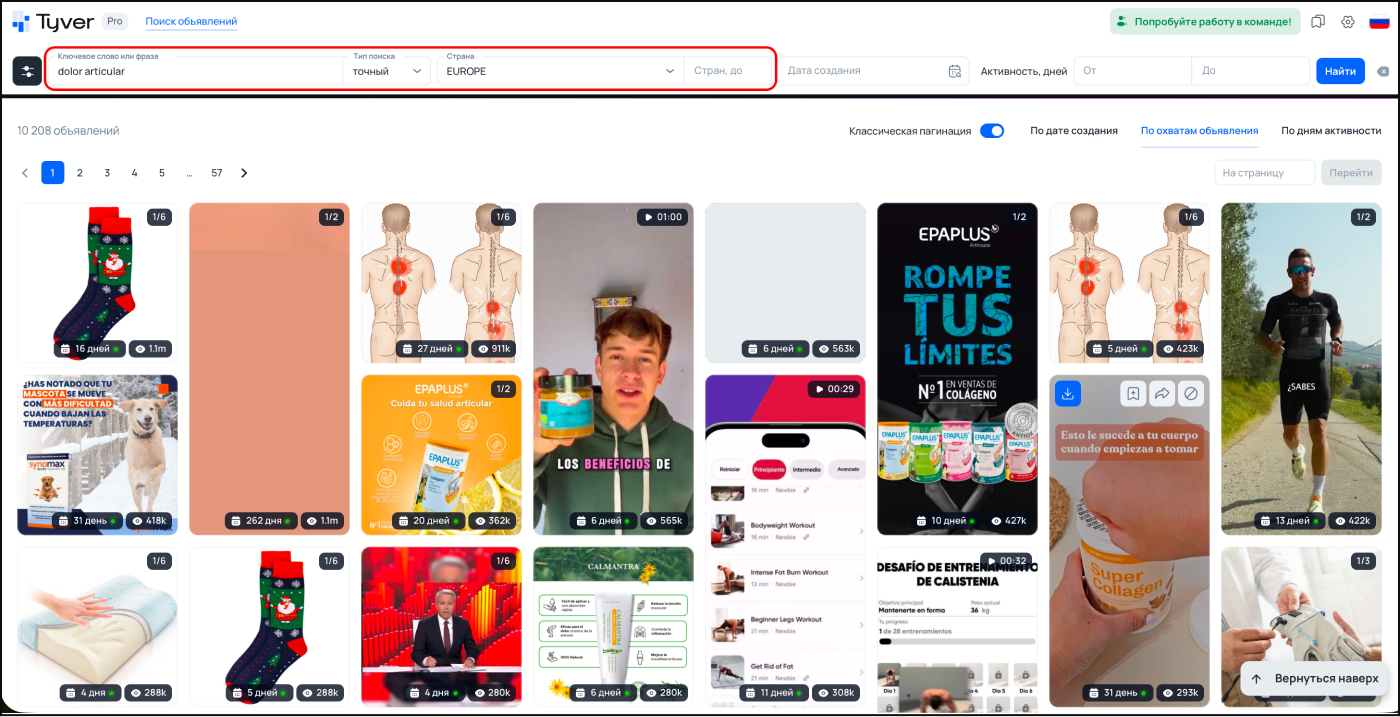Expand the Тип поиска dropdown

click(x=387, y=71)
